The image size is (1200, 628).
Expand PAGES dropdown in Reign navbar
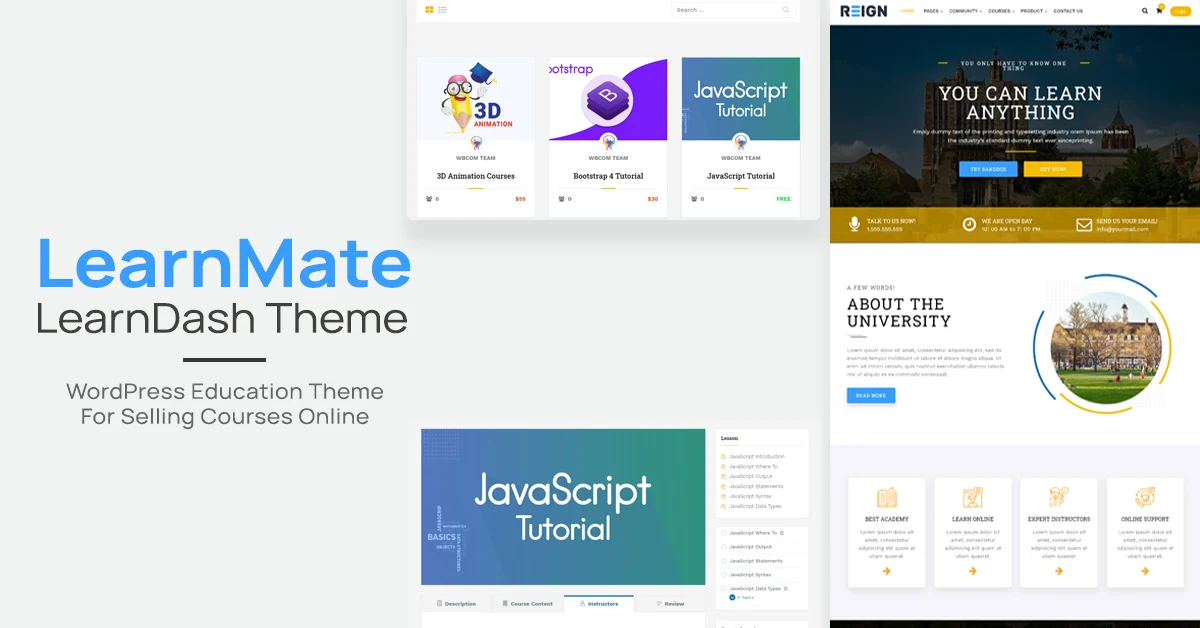tap(933, 11)
